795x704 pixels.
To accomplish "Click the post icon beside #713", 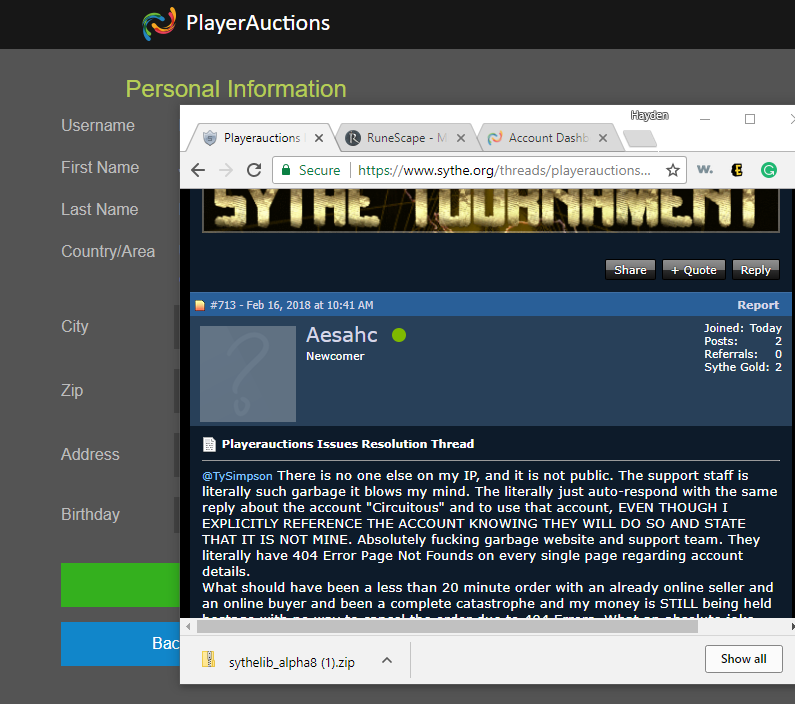I will 200,305.
